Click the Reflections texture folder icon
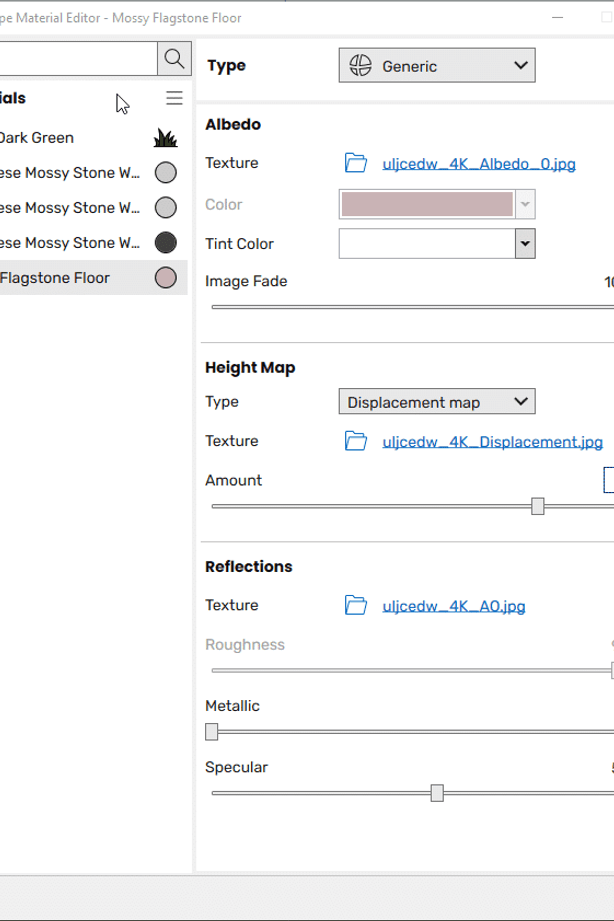This screenshot has width=614, height=921. (356, 605)
